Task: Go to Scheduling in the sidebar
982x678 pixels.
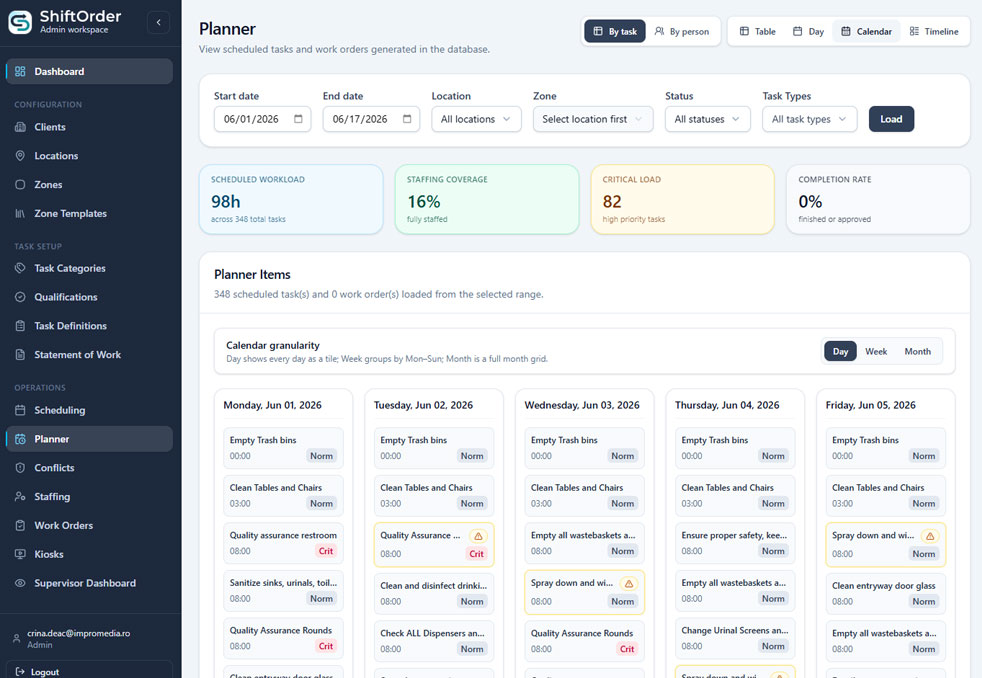Action: 89,410
